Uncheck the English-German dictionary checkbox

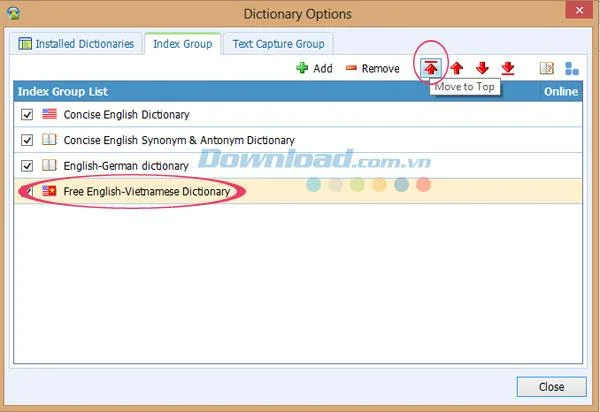coord(27,166)
